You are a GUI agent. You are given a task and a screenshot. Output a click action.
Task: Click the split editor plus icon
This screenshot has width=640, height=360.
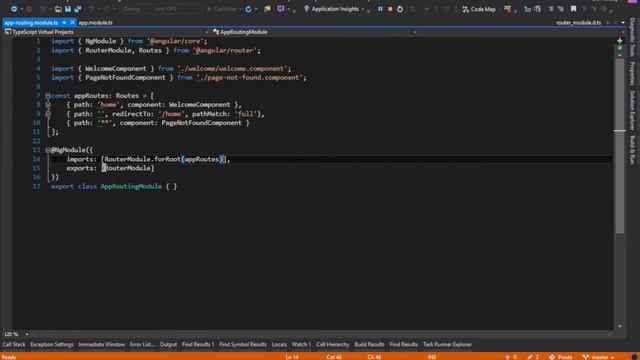[620, 41]
